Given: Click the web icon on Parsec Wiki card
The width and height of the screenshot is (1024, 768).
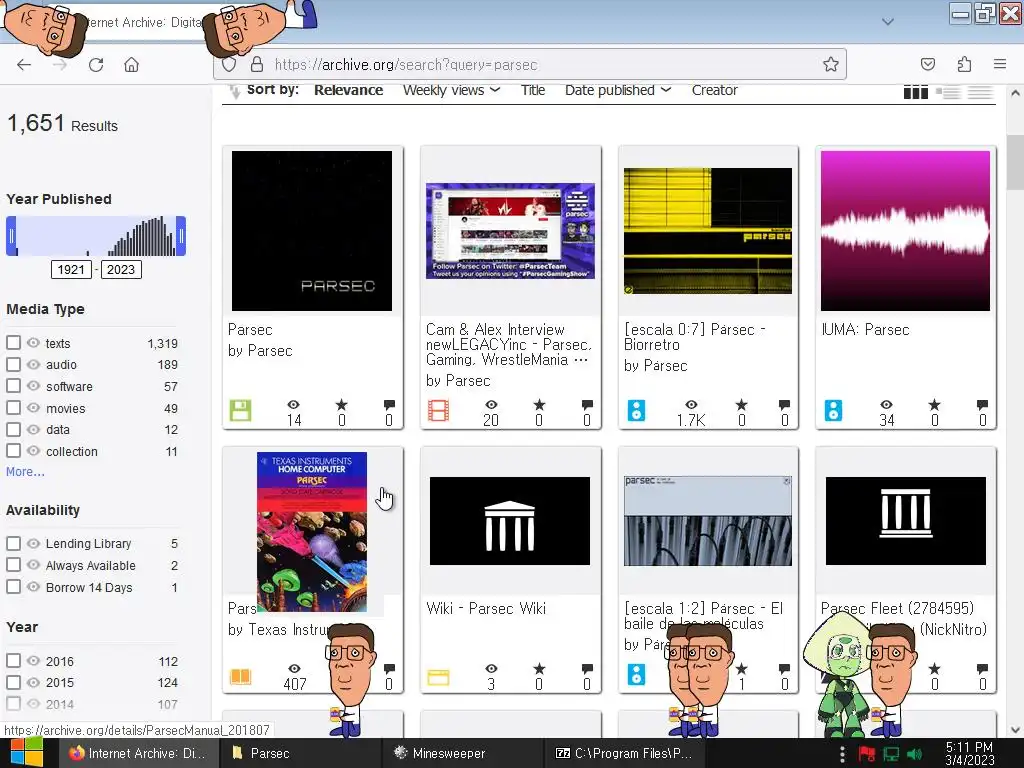Looking at the screenshot, I should pos(438,677).
